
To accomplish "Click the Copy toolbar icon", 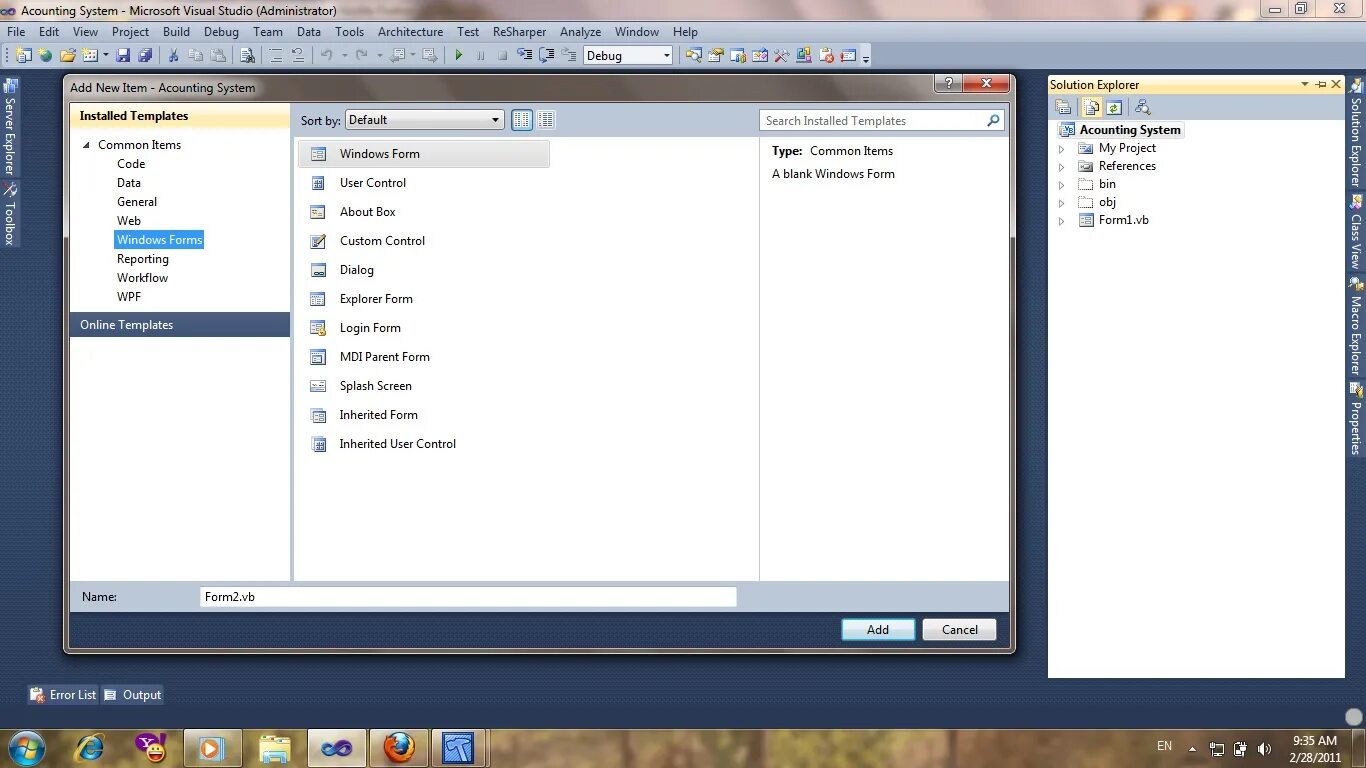I will pos(195,56).
